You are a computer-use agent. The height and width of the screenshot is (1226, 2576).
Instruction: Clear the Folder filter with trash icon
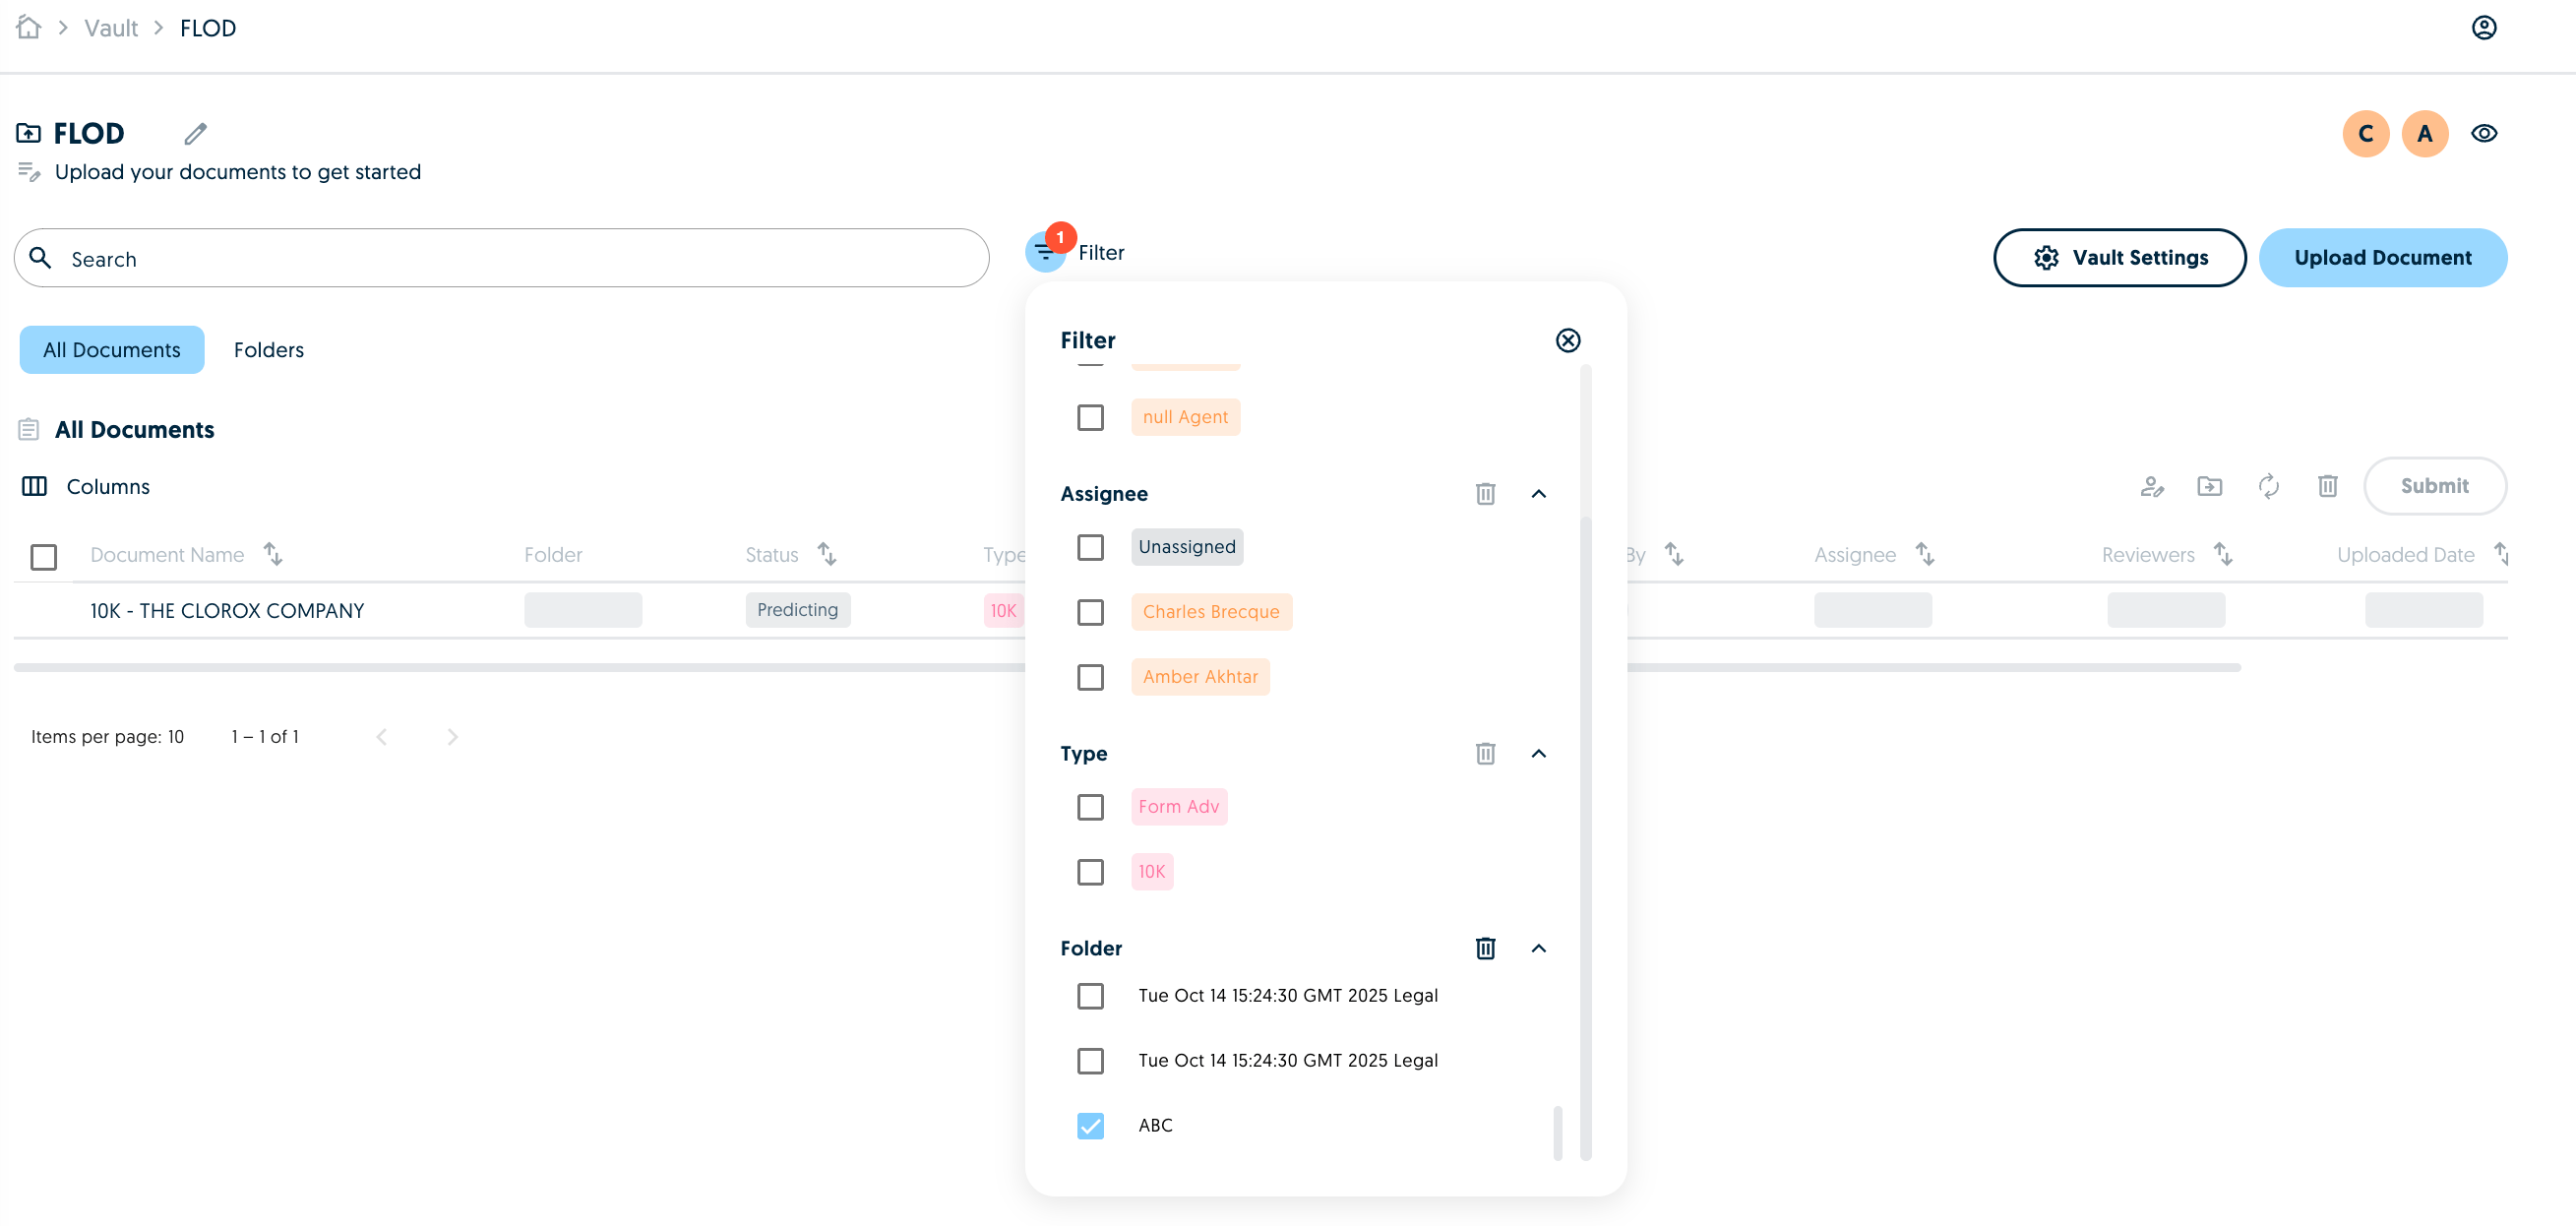click(x=1485, y=948)
